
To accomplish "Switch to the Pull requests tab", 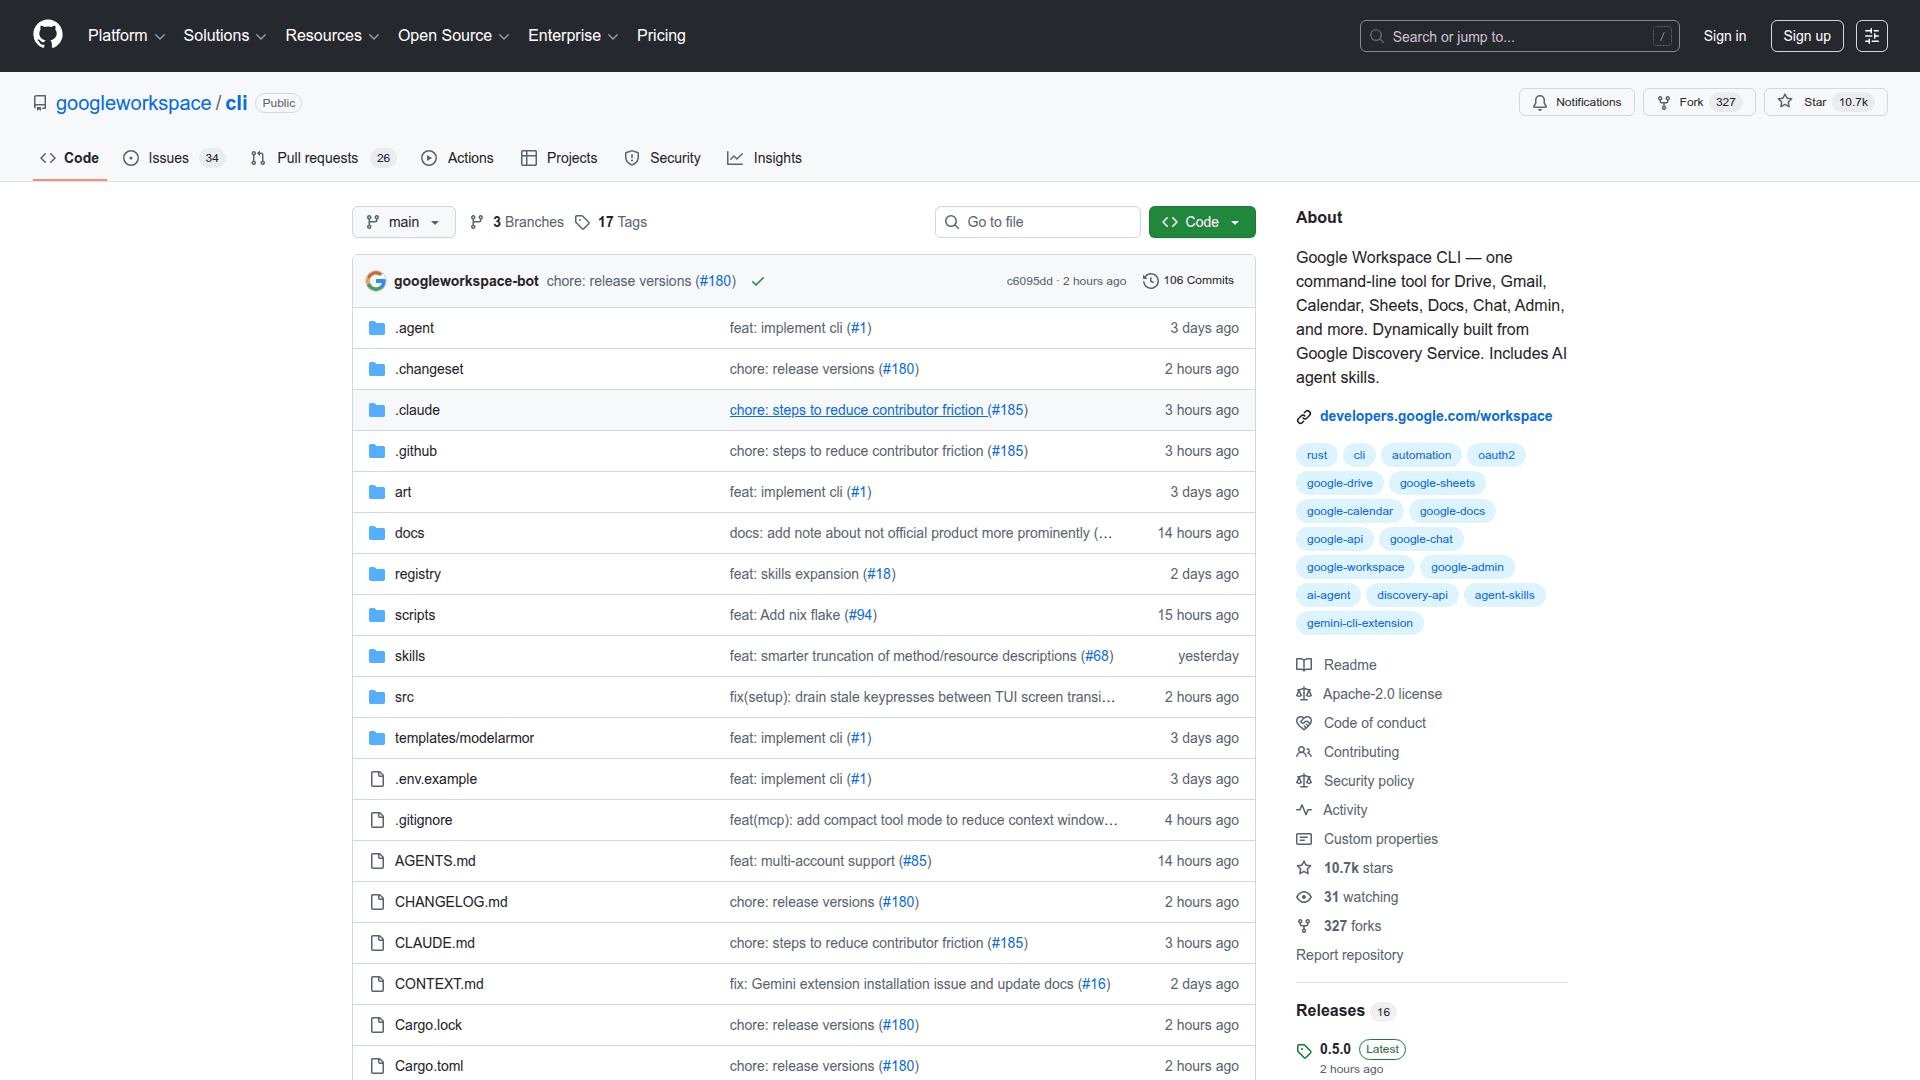I will pos(317,158).
